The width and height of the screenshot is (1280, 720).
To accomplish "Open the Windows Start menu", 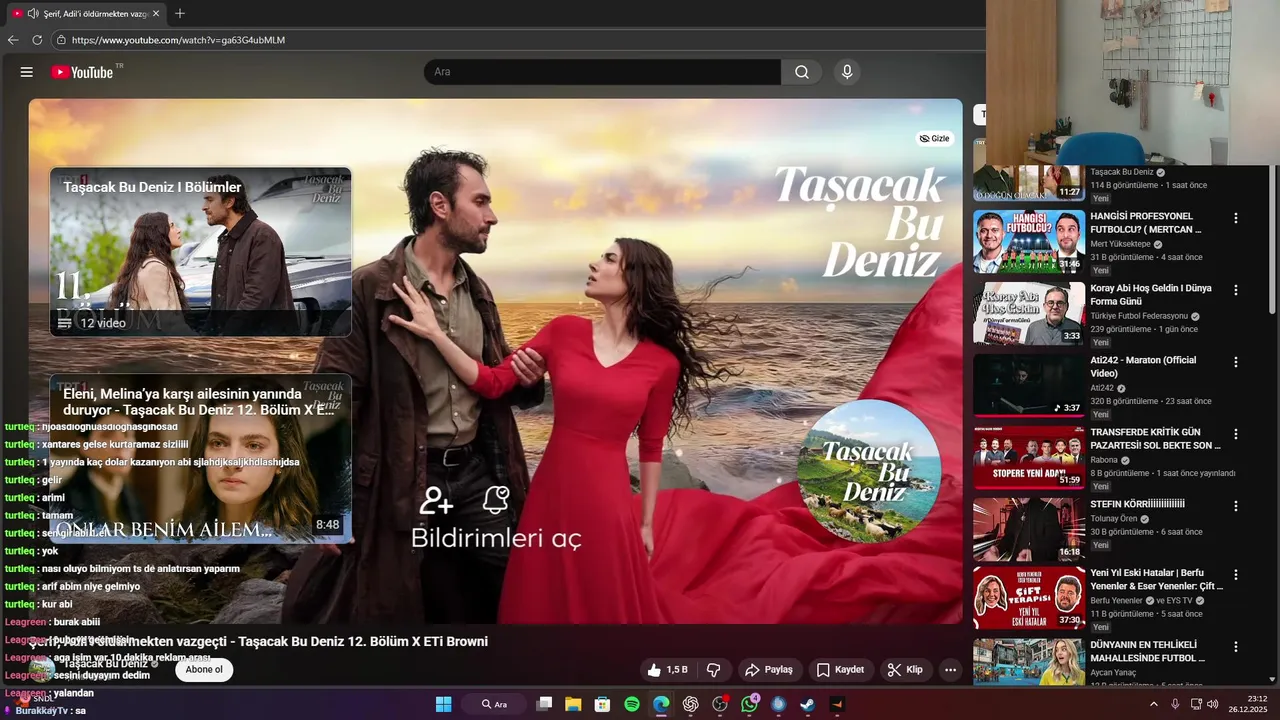I will pos(443,704).
